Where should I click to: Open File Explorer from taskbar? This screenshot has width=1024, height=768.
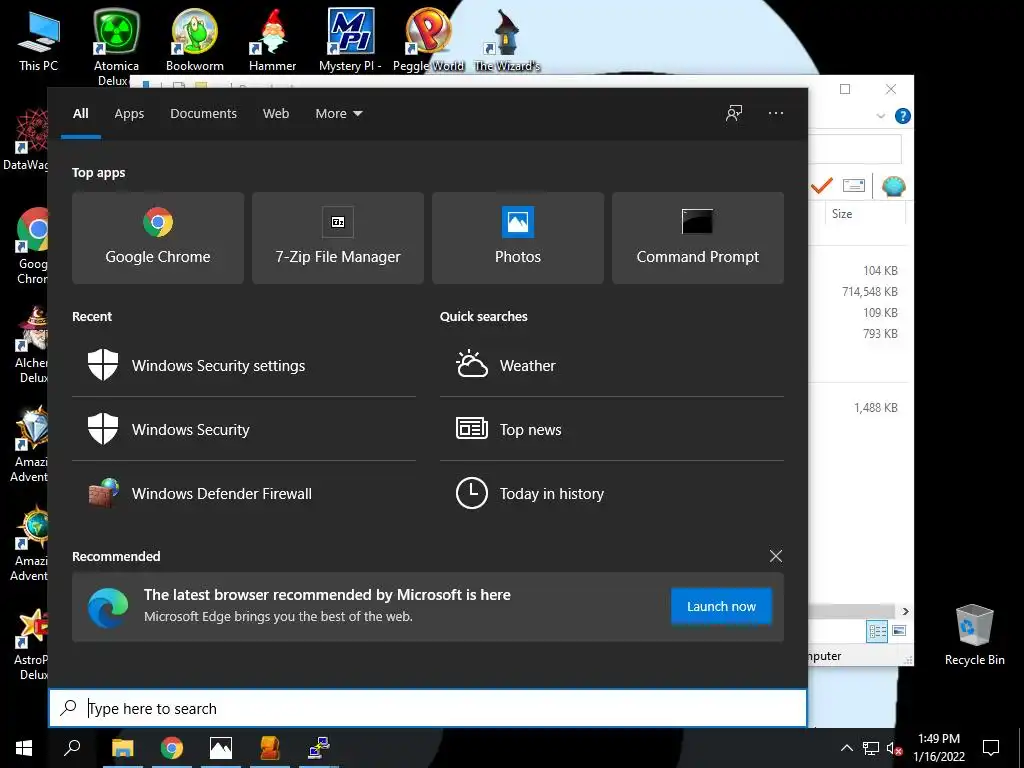122,748
